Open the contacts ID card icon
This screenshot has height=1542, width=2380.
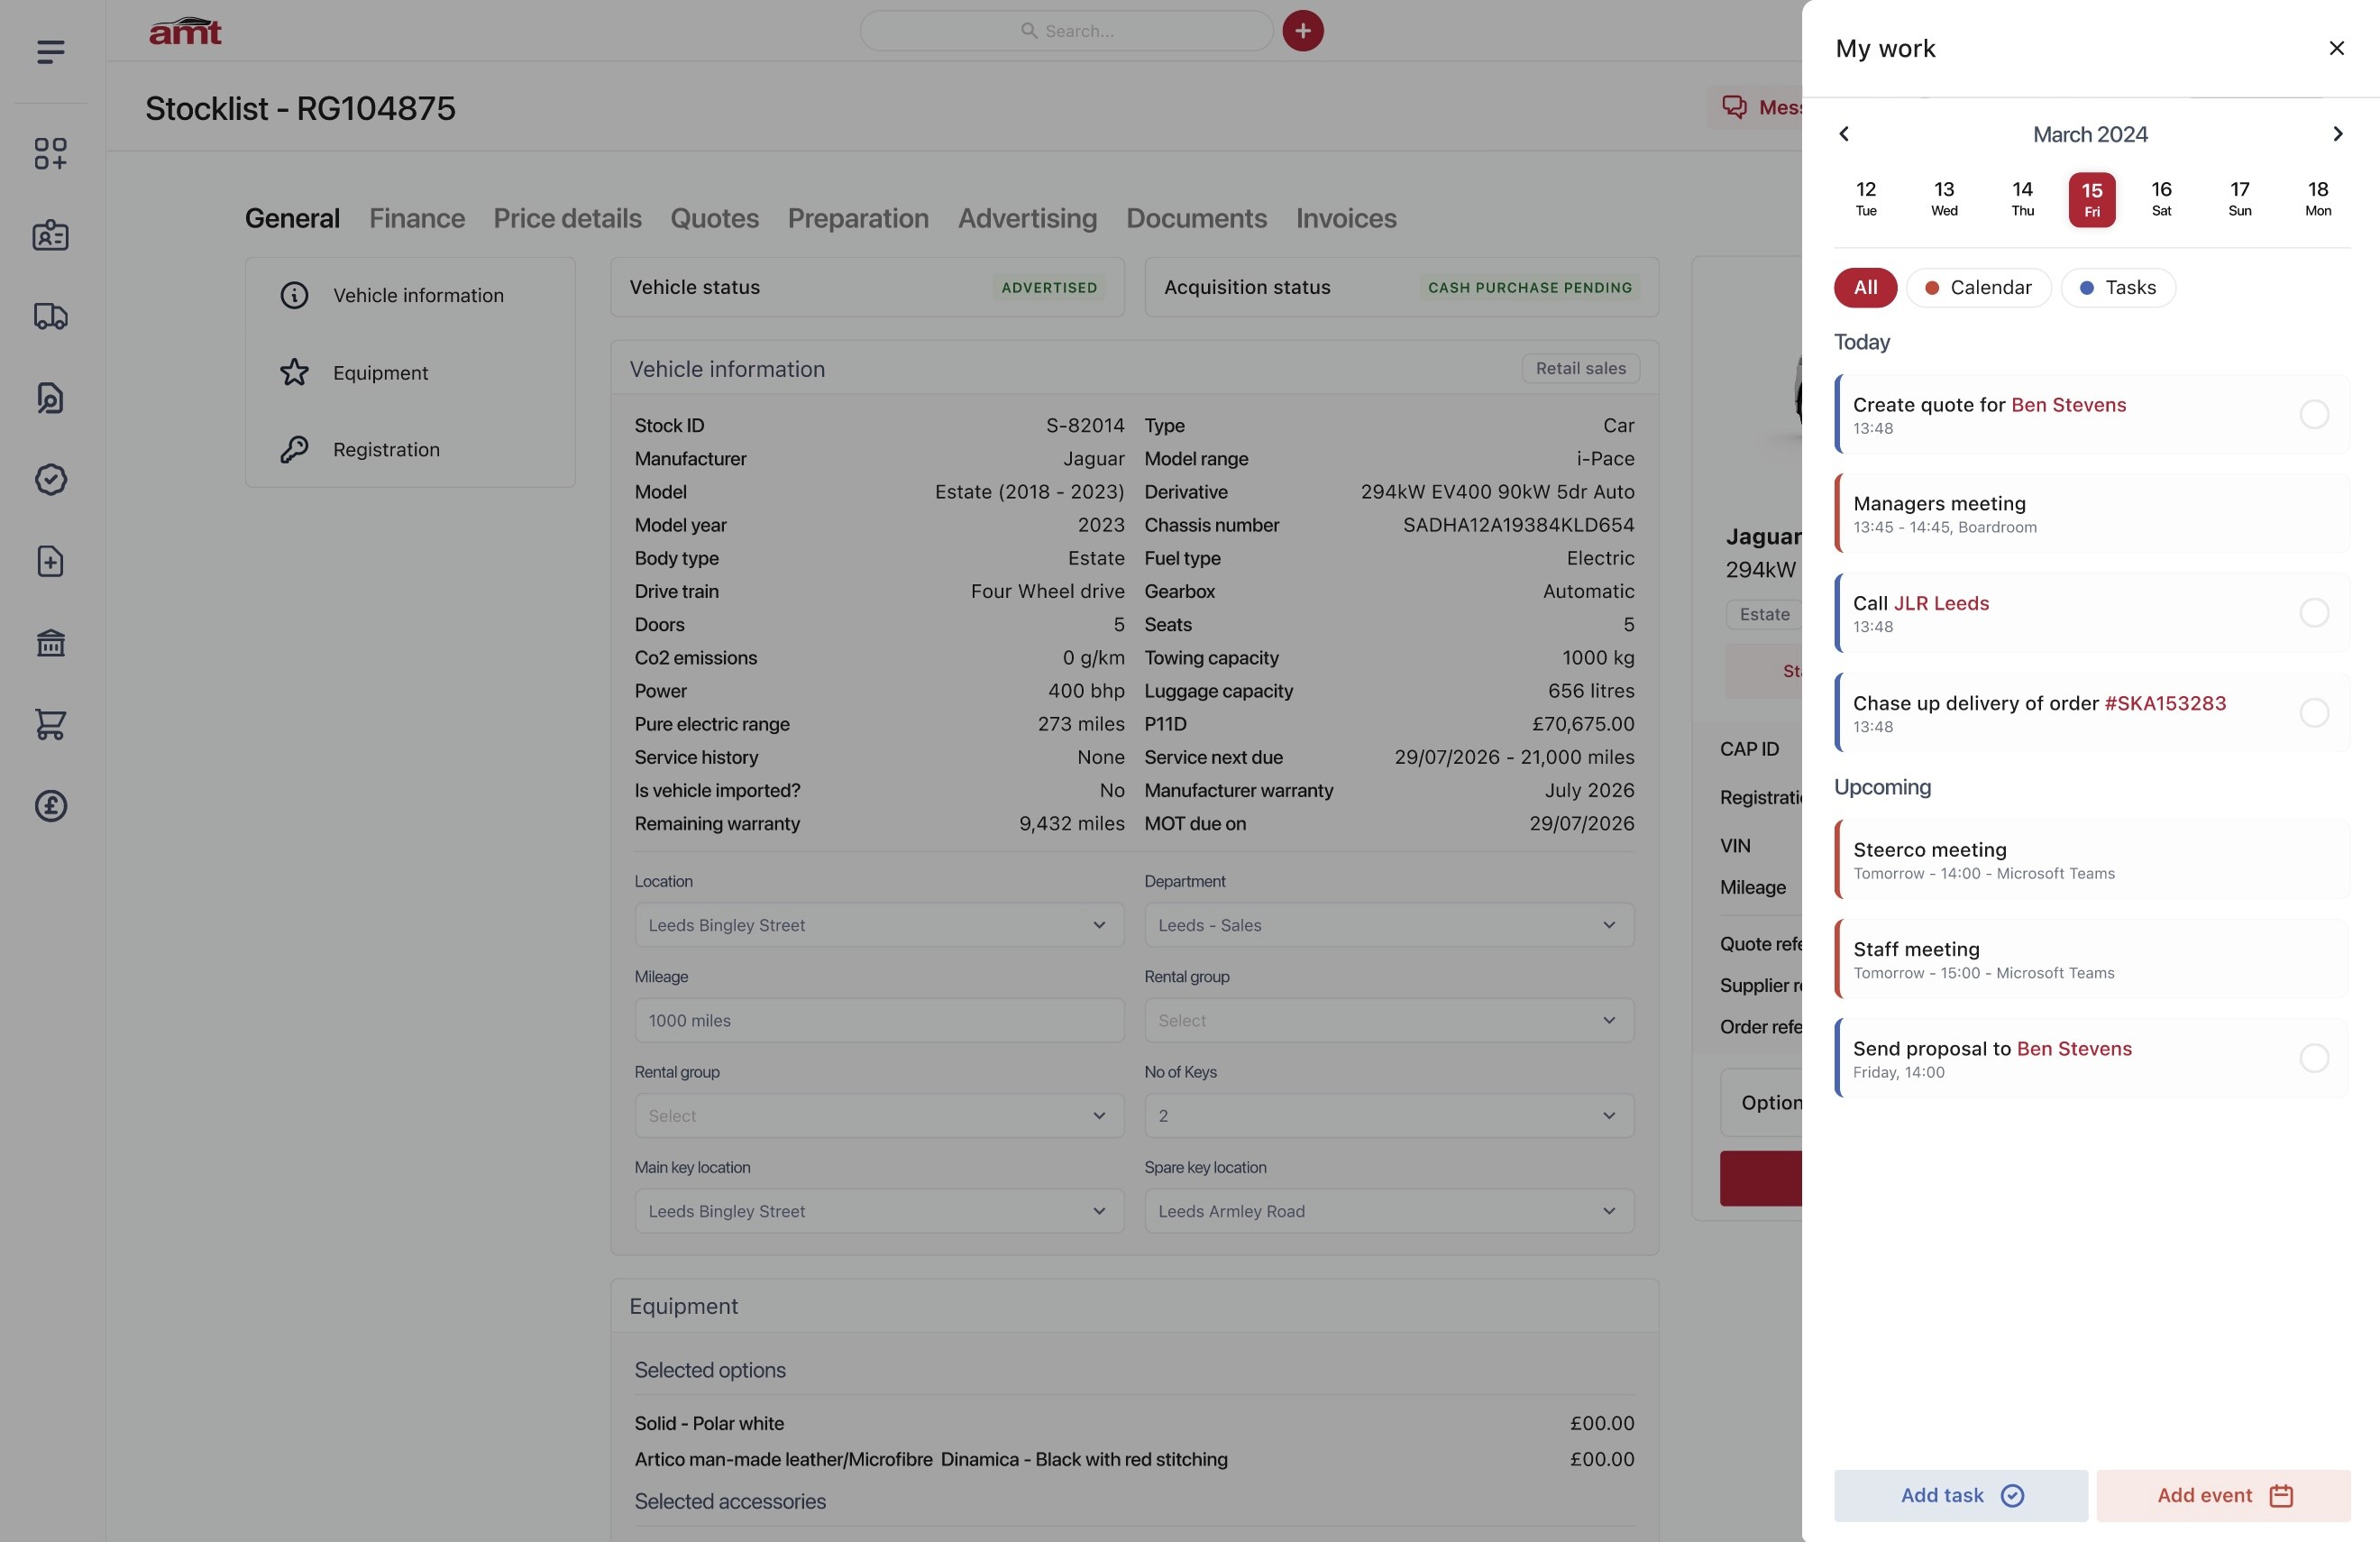click(x=50, y=235)
